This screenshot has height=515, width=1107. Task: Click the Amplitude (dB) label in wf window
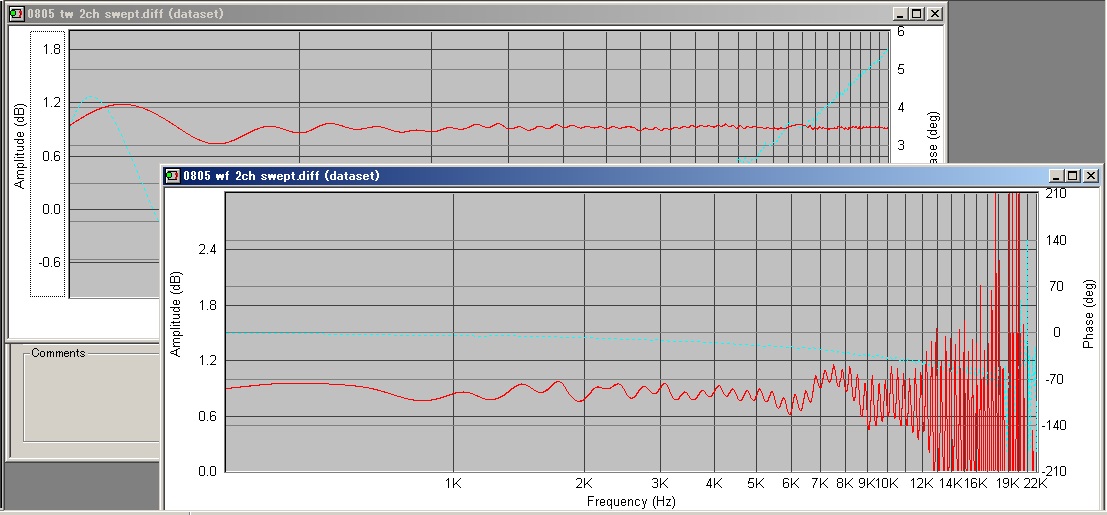[176, 314]
